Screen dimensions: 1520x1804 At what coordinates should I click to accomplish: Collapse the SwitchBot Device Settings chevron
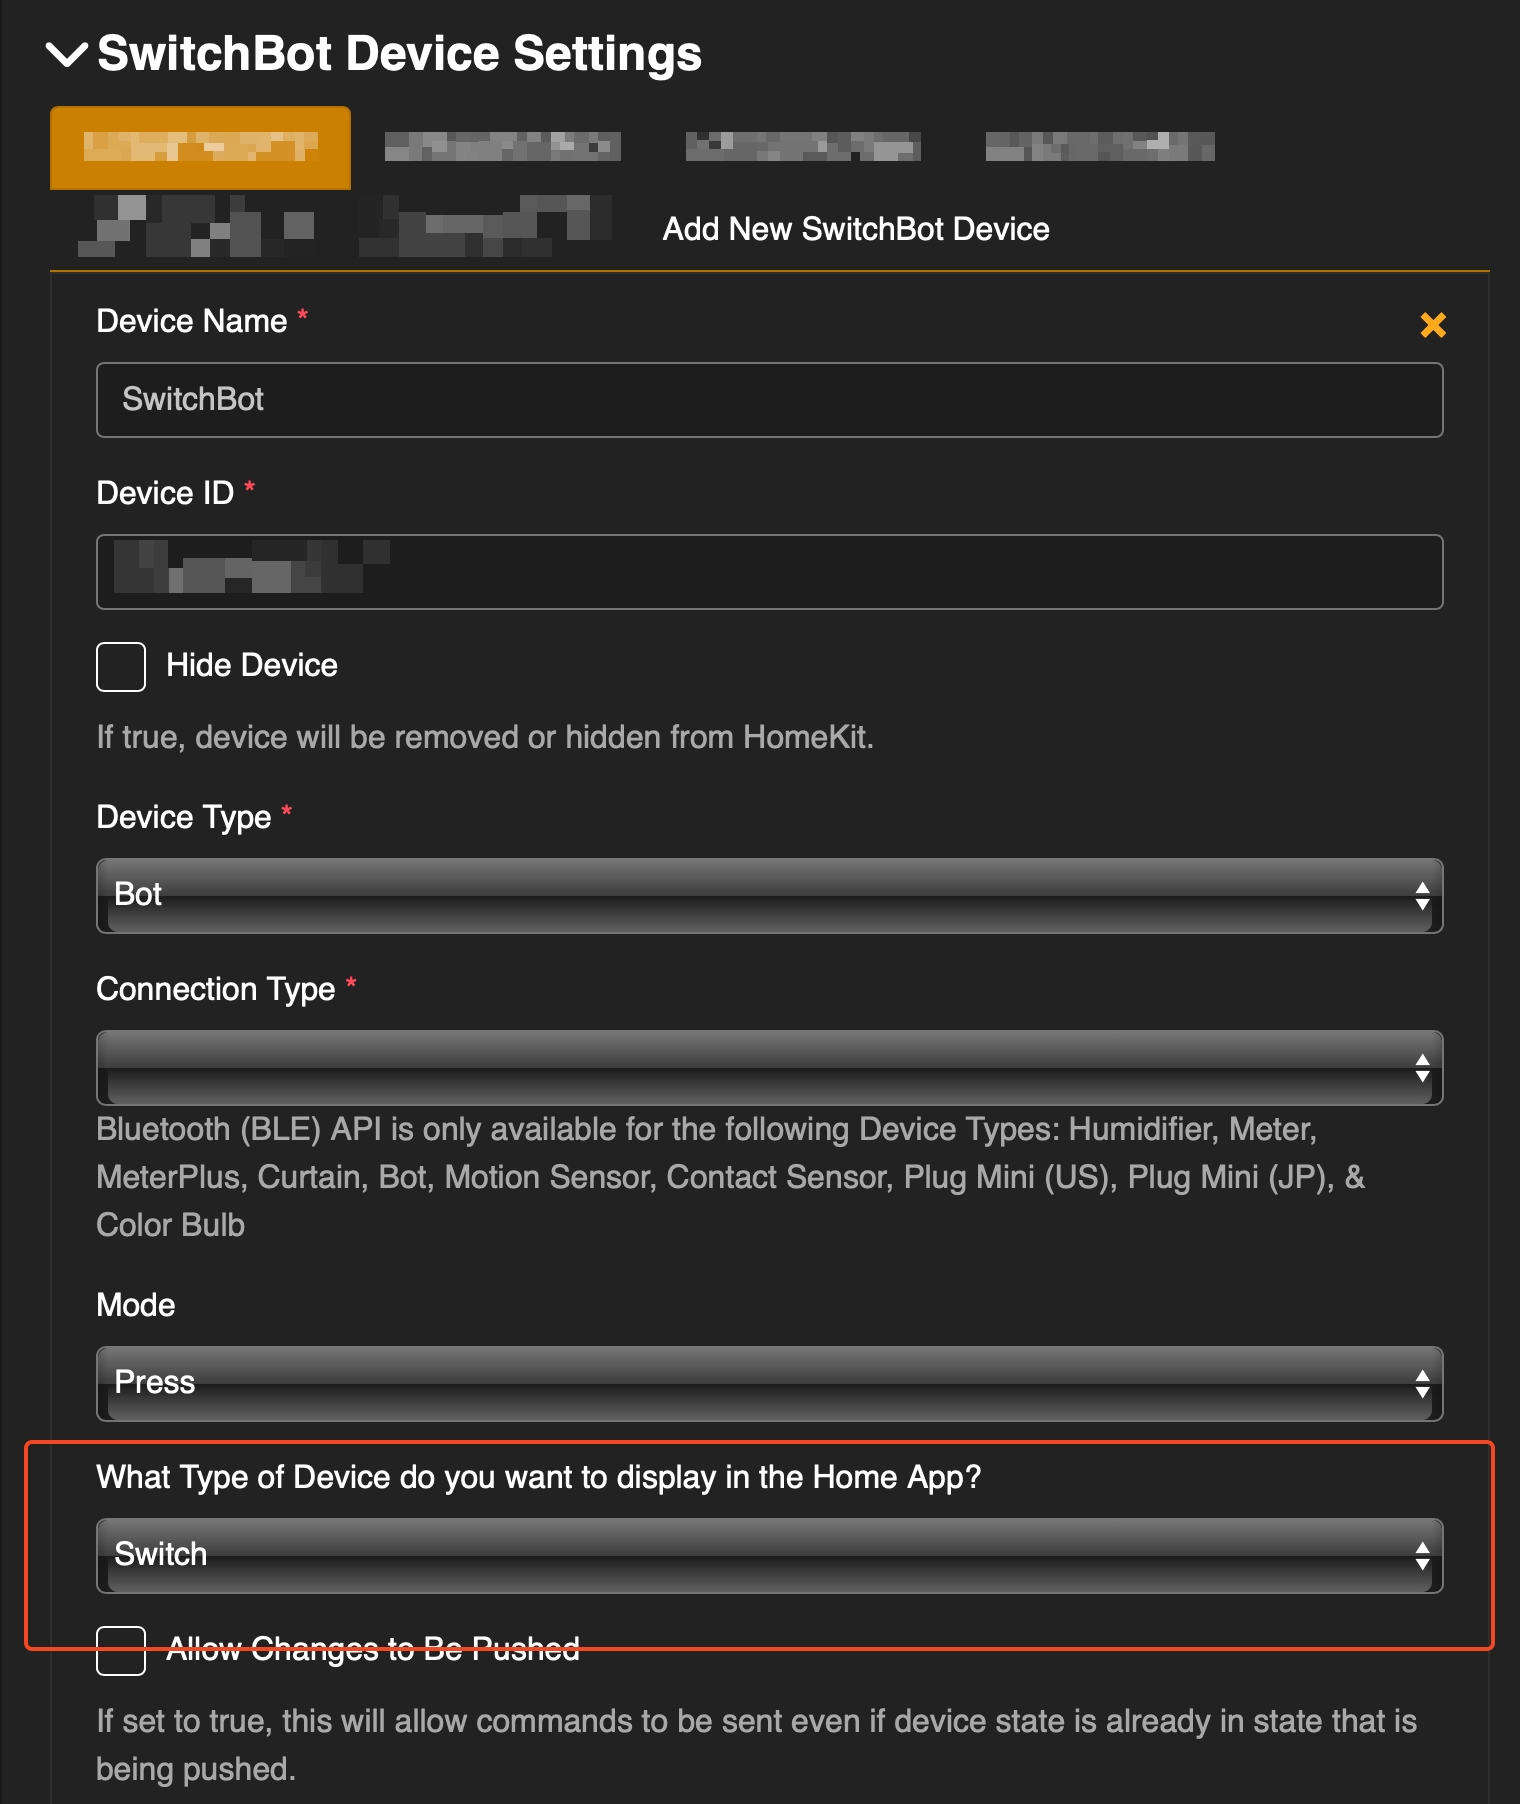(x=67, y=55)
